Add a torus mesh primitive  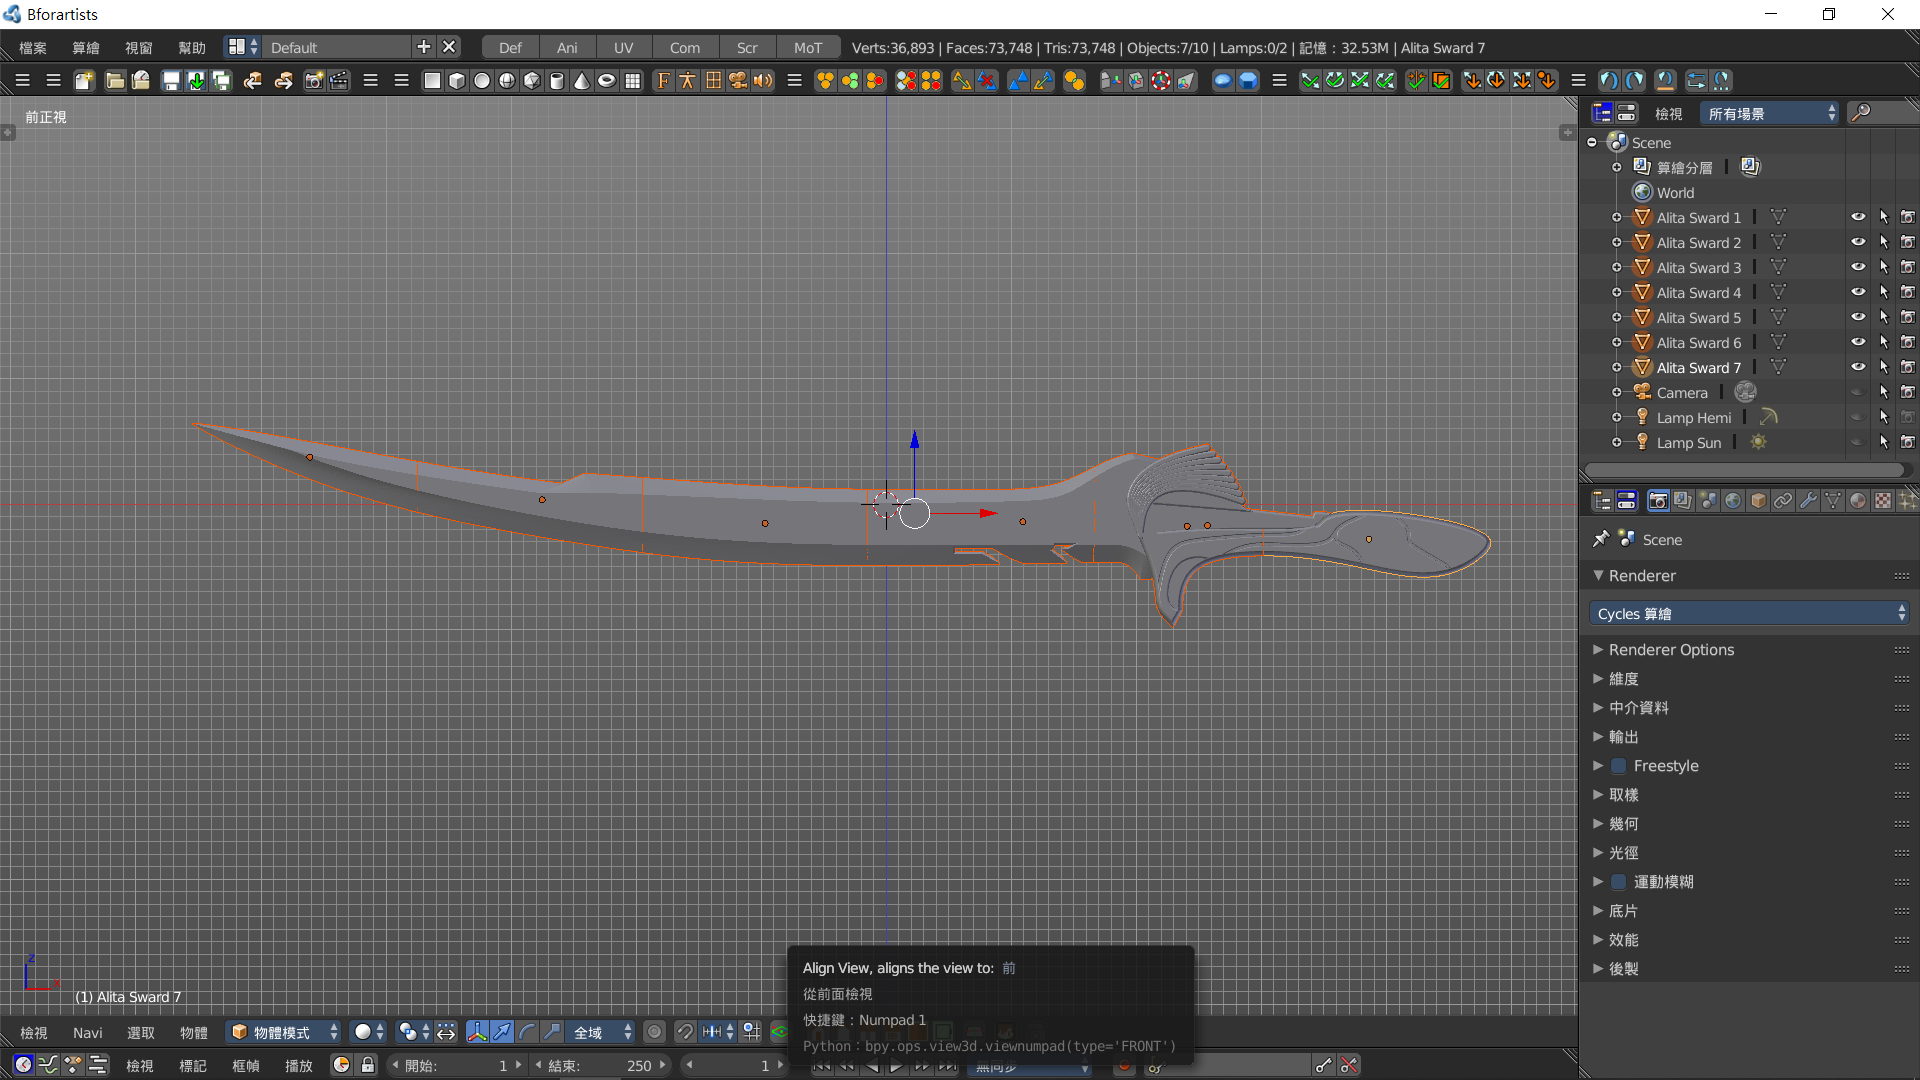607,81
